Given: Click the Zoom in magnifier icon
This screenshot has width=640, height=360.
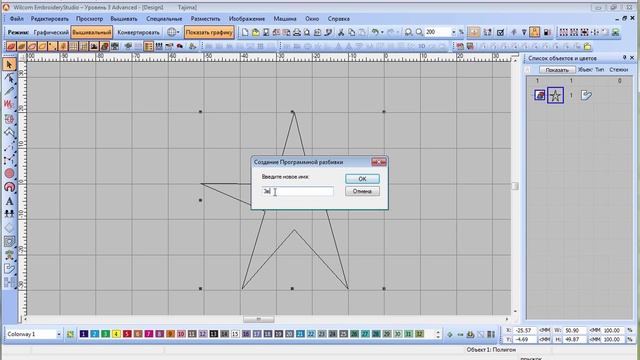Looking at the screenshot, I should (x=408, y=32).
